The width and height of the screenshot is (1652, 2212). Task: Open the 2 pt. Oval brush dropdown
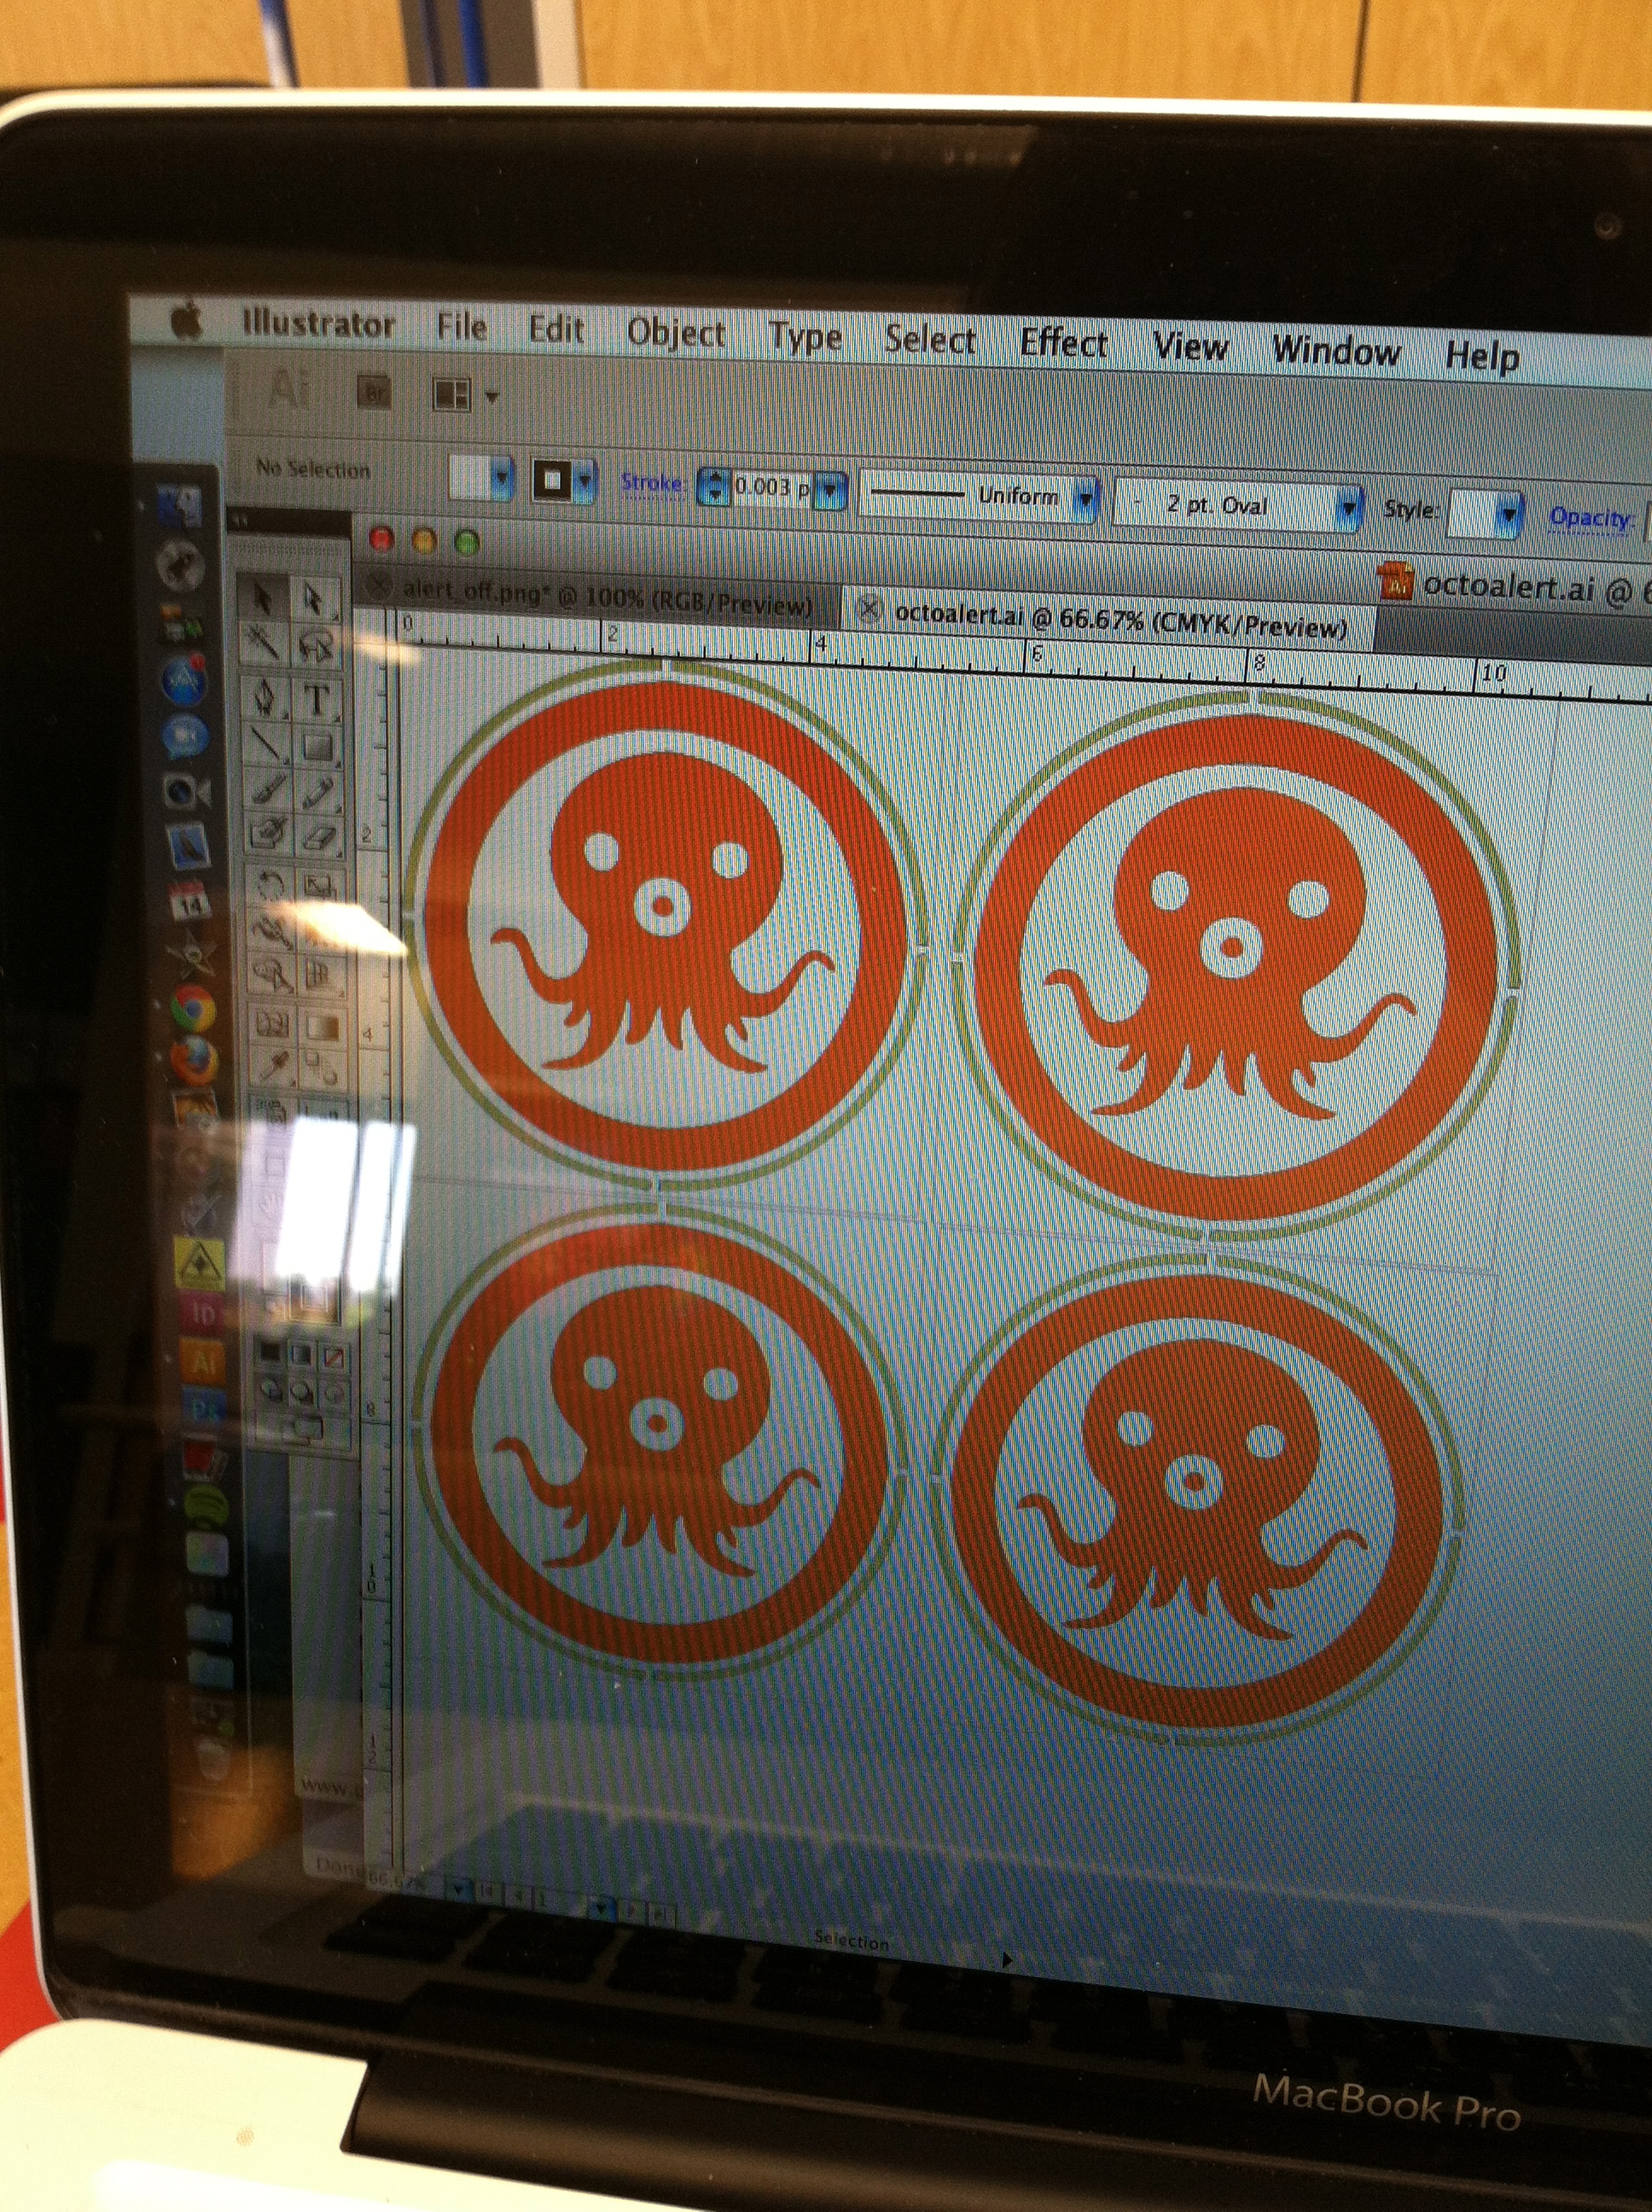(x=1349, y=510)
